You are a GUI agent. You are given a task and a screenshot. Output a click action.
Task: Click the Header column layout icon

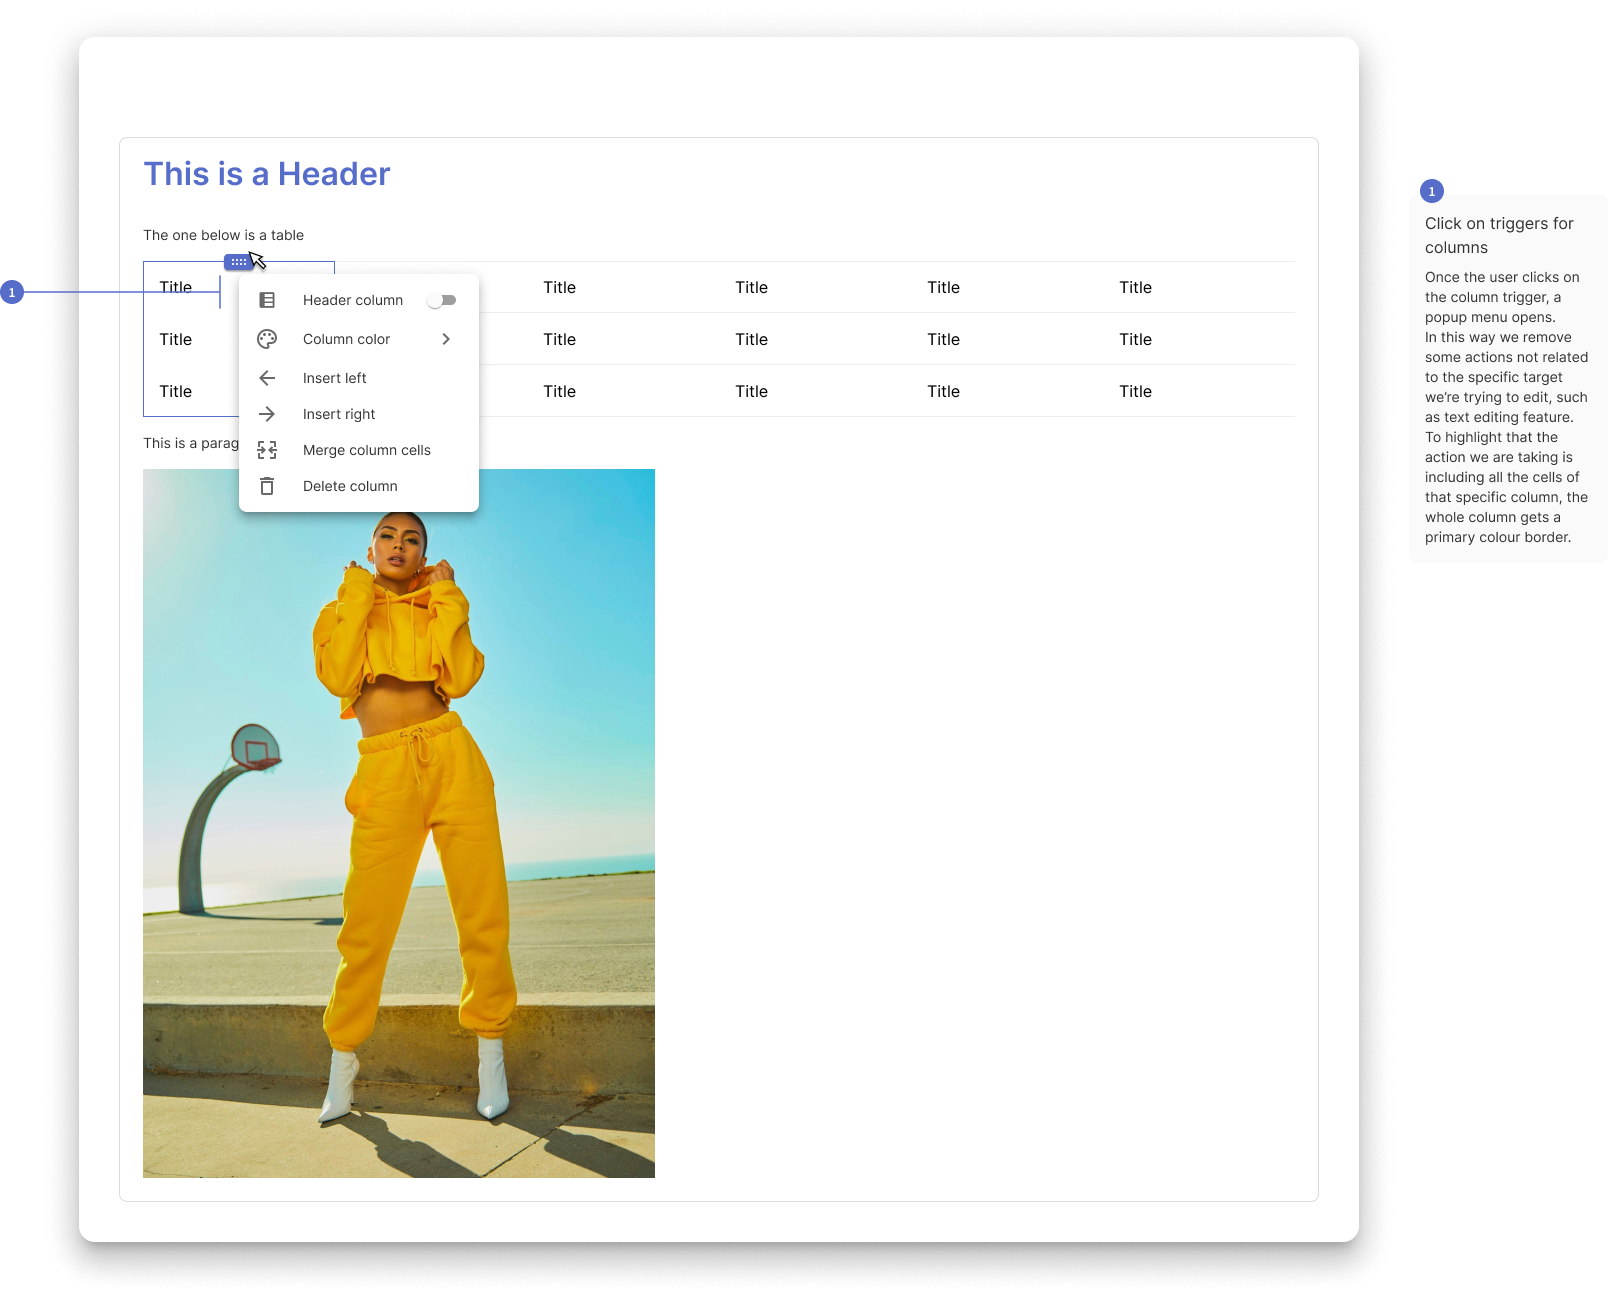tap(267, 300)
